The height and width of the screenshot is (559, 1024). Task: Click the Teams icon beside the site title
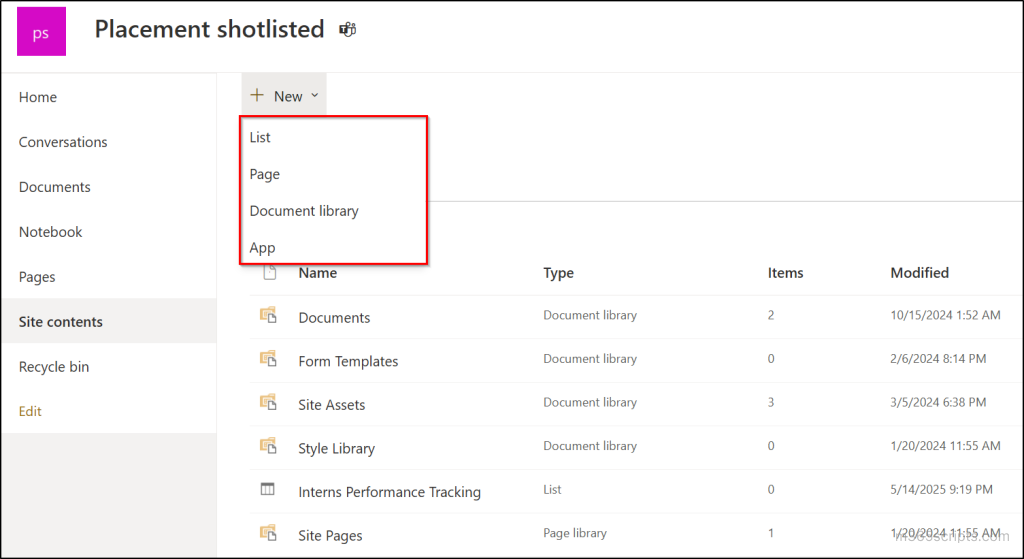click(348, 30)
